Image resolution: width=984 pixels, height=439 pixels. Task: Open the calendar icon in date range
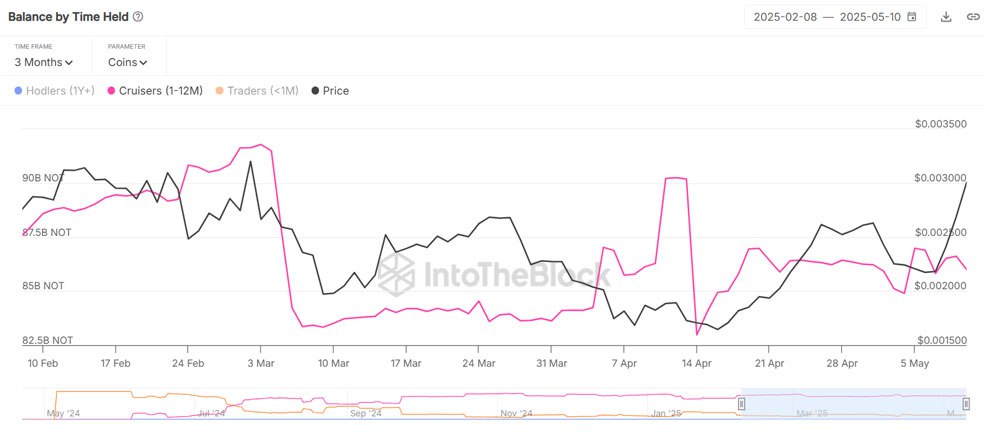pos(911,17)
